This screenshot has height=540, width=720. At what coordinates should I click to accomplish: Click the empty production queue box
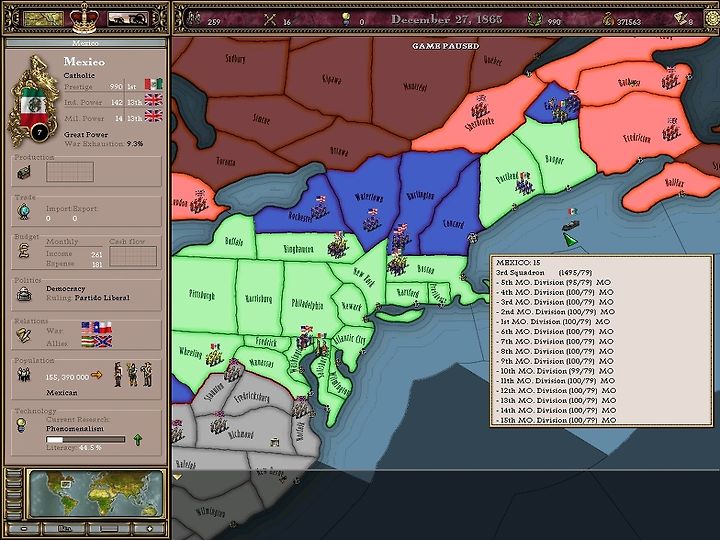pyautogui.click(x=70, y=172)
